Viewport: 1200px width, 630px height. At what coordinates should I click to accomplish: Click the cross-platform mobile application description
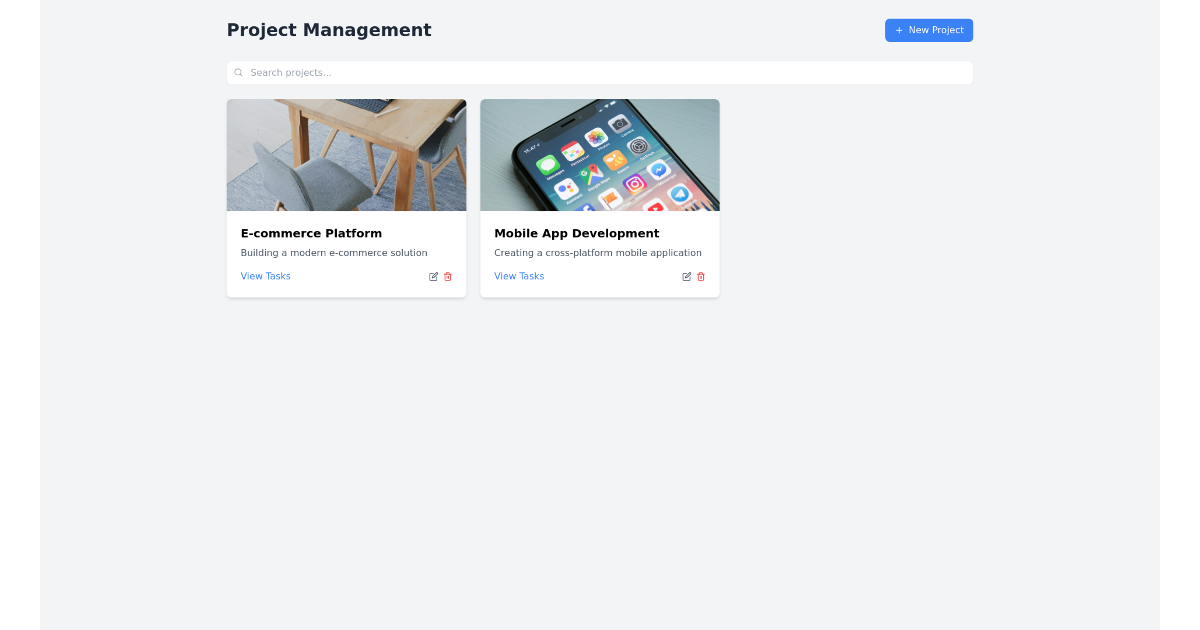click(x=597, y=252)
